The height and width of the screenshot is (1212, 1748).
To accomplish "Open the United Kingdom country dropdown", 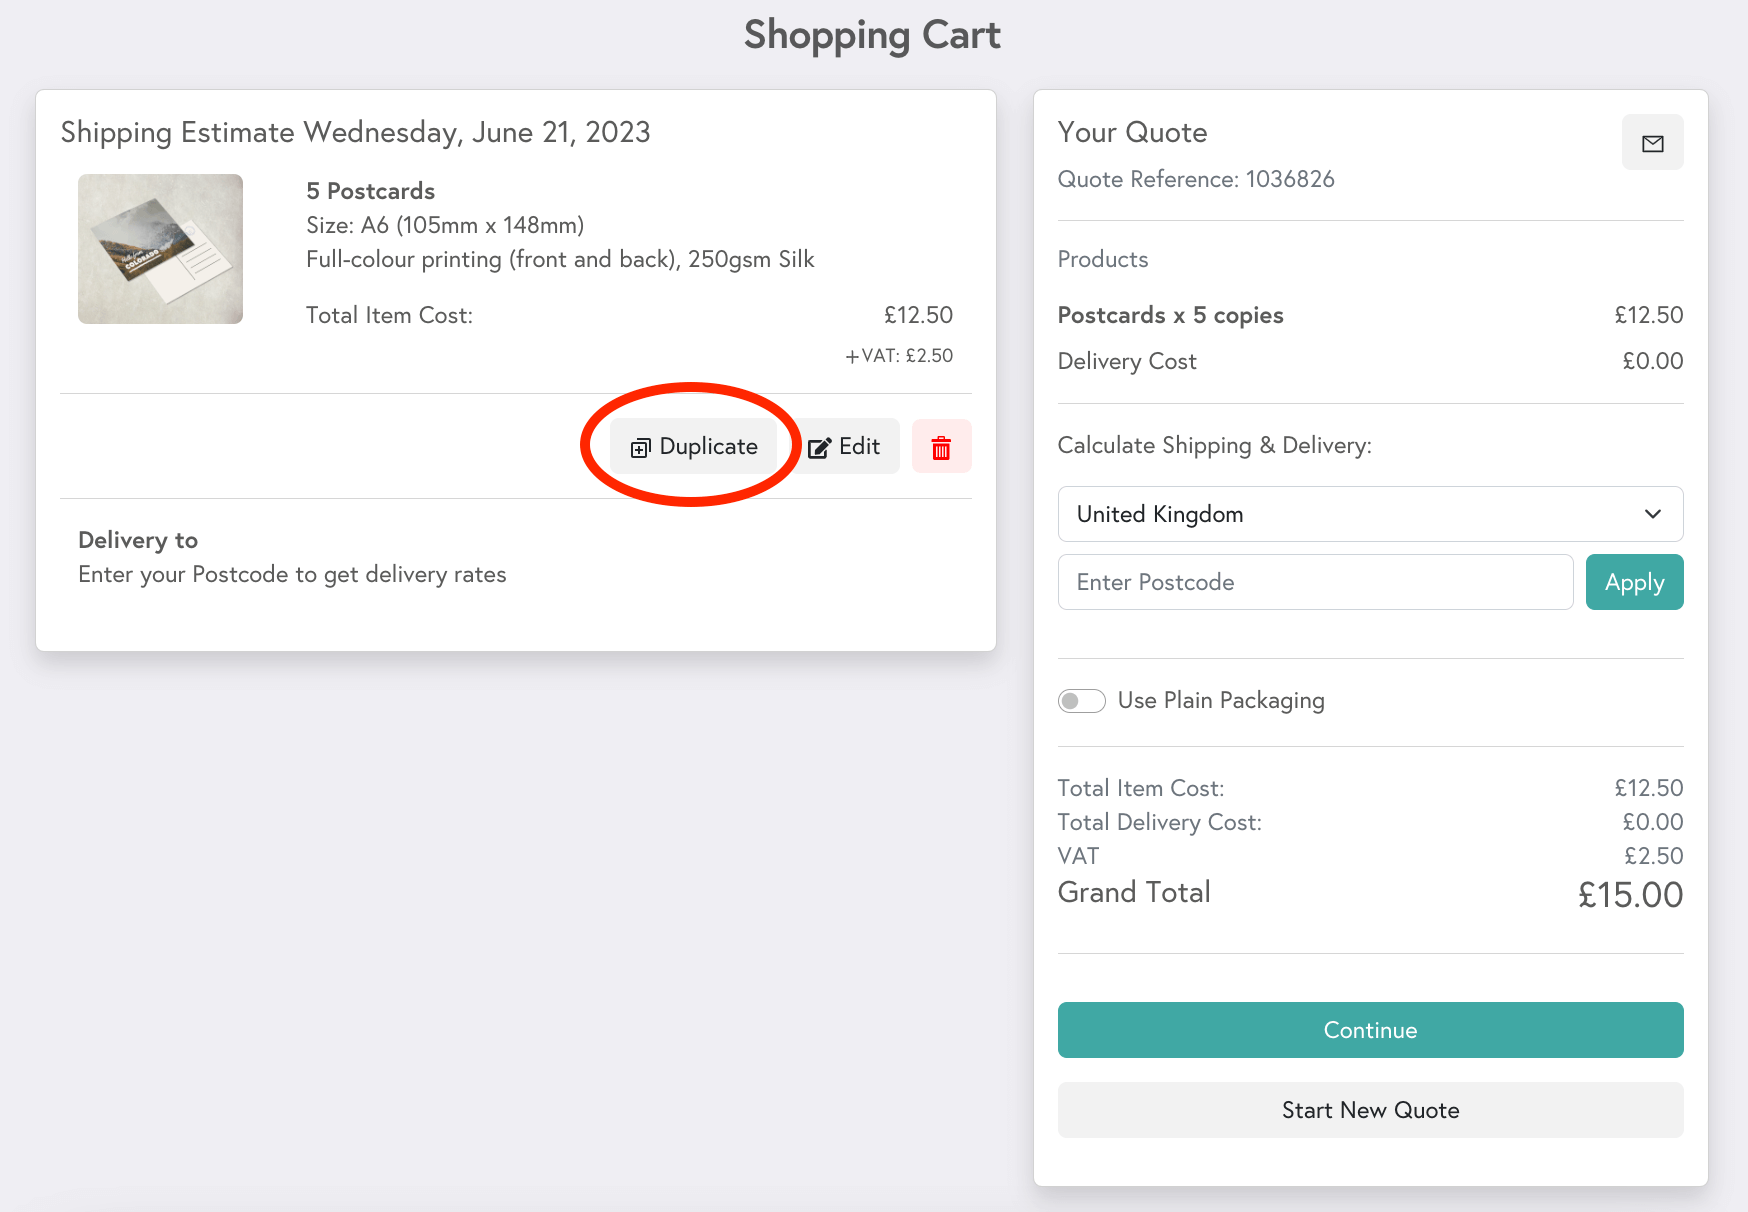I will pyautogui.click(x=1370, y=514).
